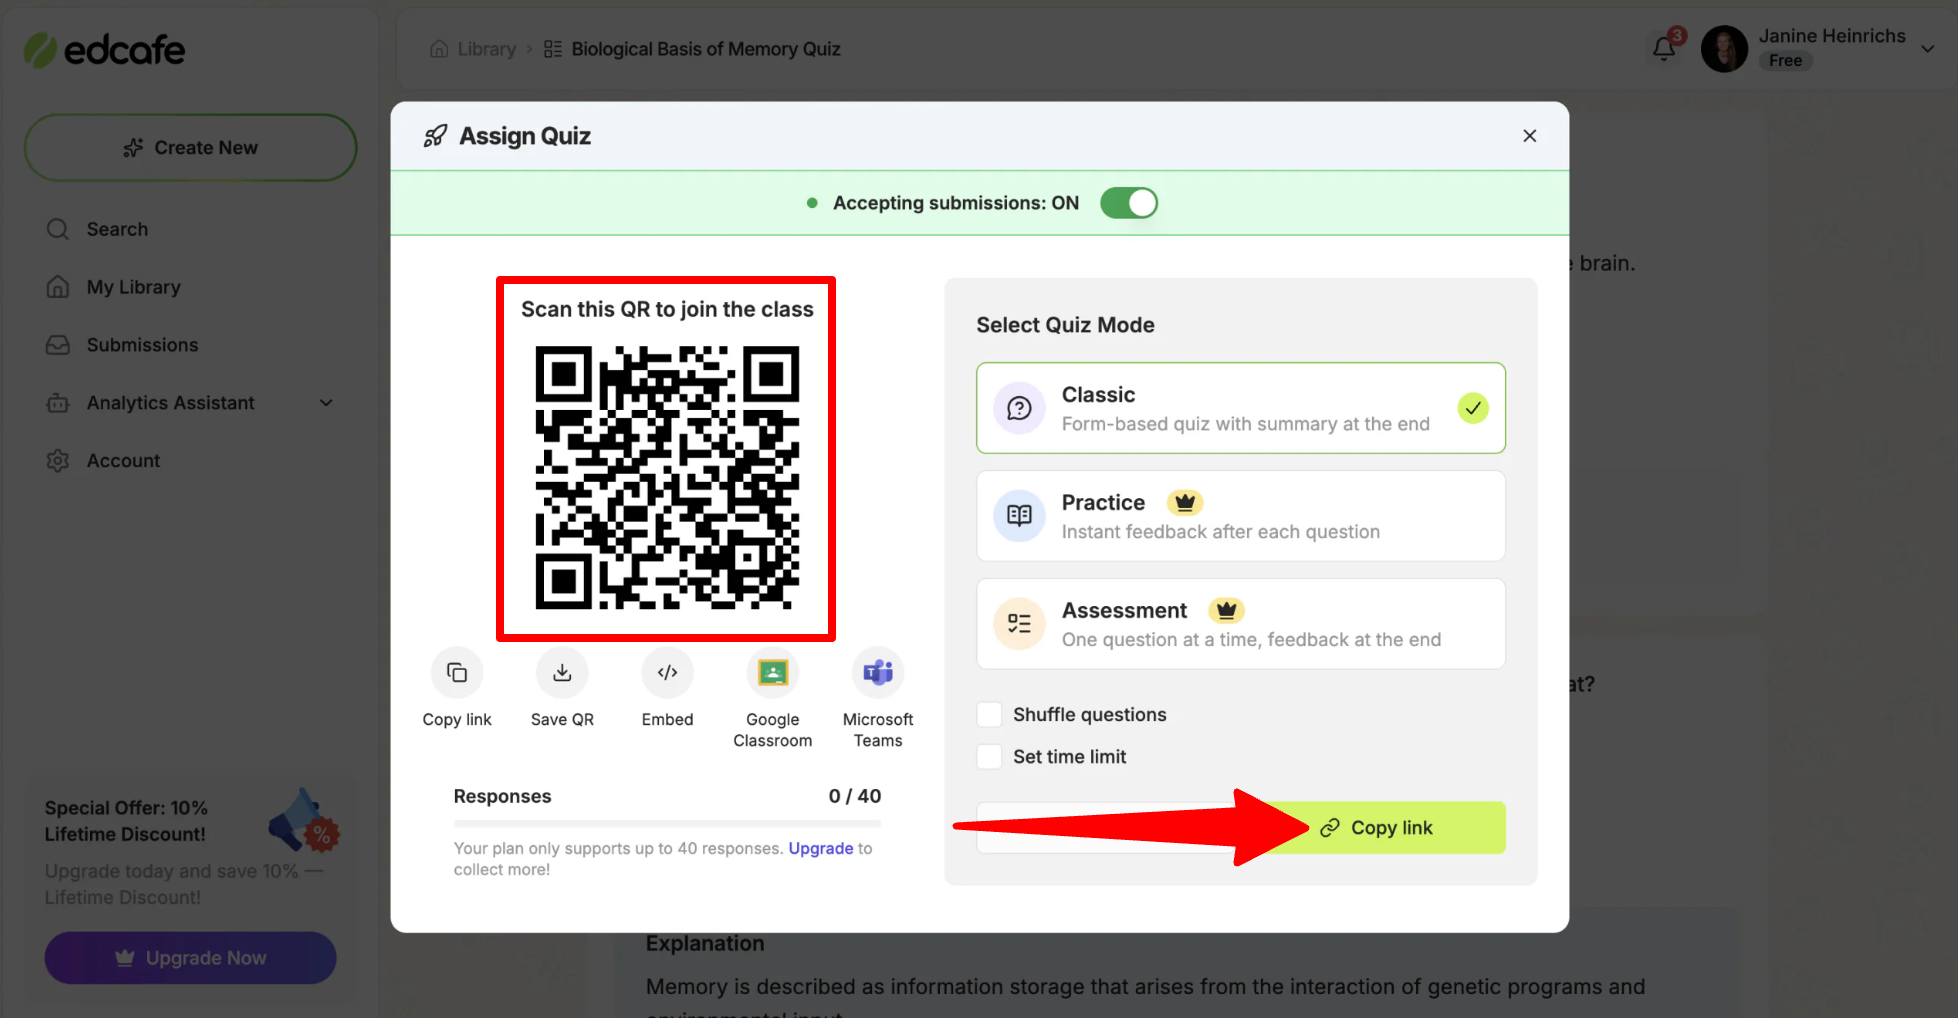Viewport: 1958px width, 1018px height.
Task: Enable the Shuffle questions checkbox
Action: pyautogui.click(x=989, y=714)
